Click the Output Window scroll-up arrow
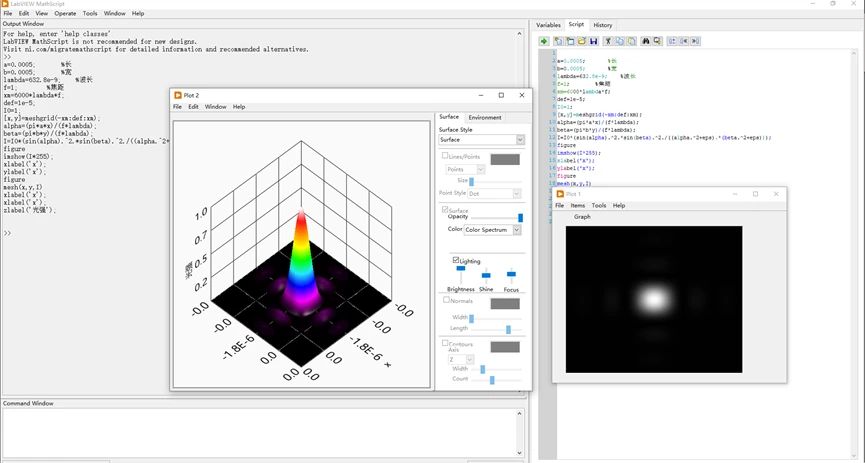 (519, 34)
